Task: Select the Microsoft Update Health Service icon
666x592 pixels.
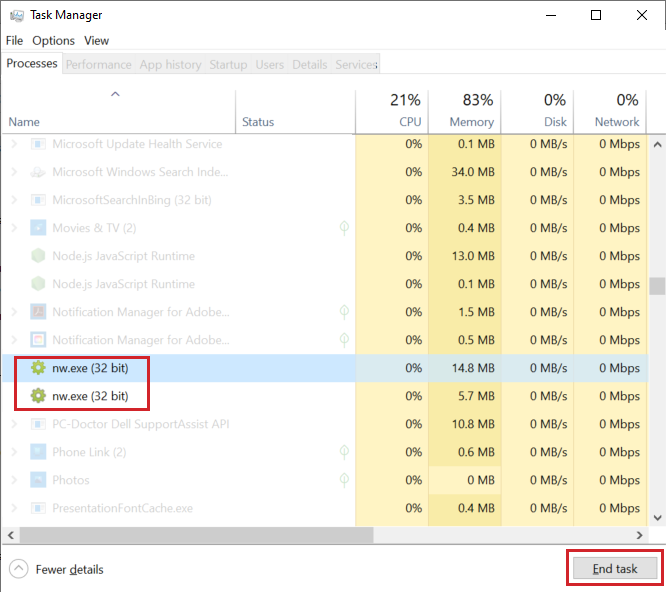Action: click(x=38, y=144)
